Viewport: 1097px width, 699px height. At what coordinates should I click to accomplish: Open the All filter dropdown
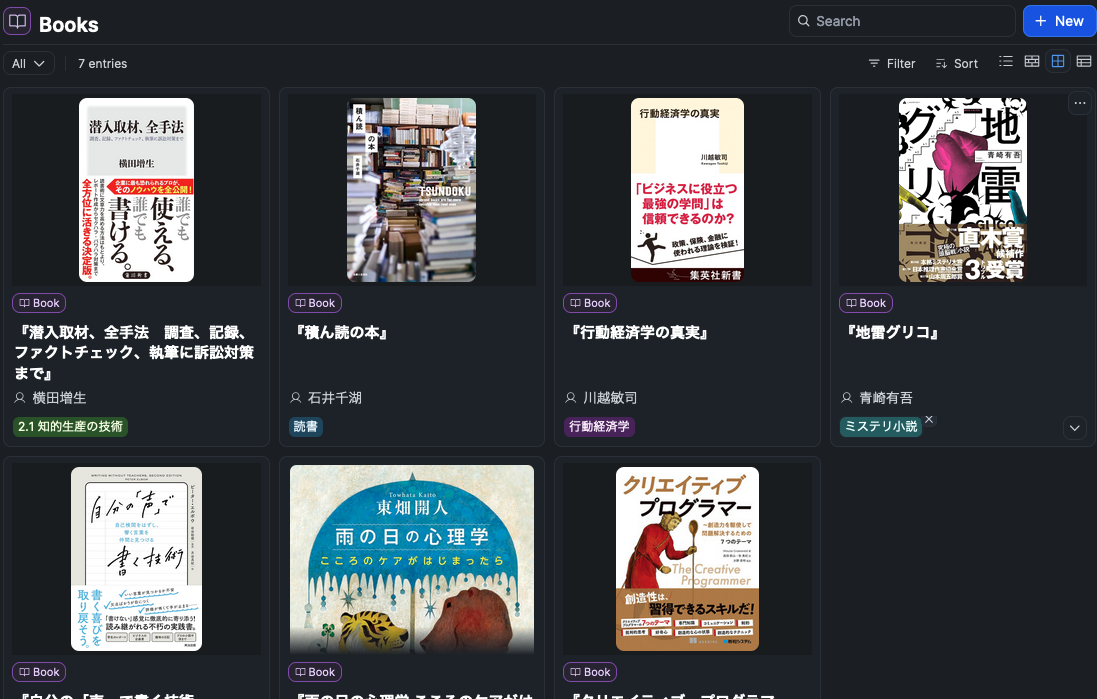click(28, 63)
